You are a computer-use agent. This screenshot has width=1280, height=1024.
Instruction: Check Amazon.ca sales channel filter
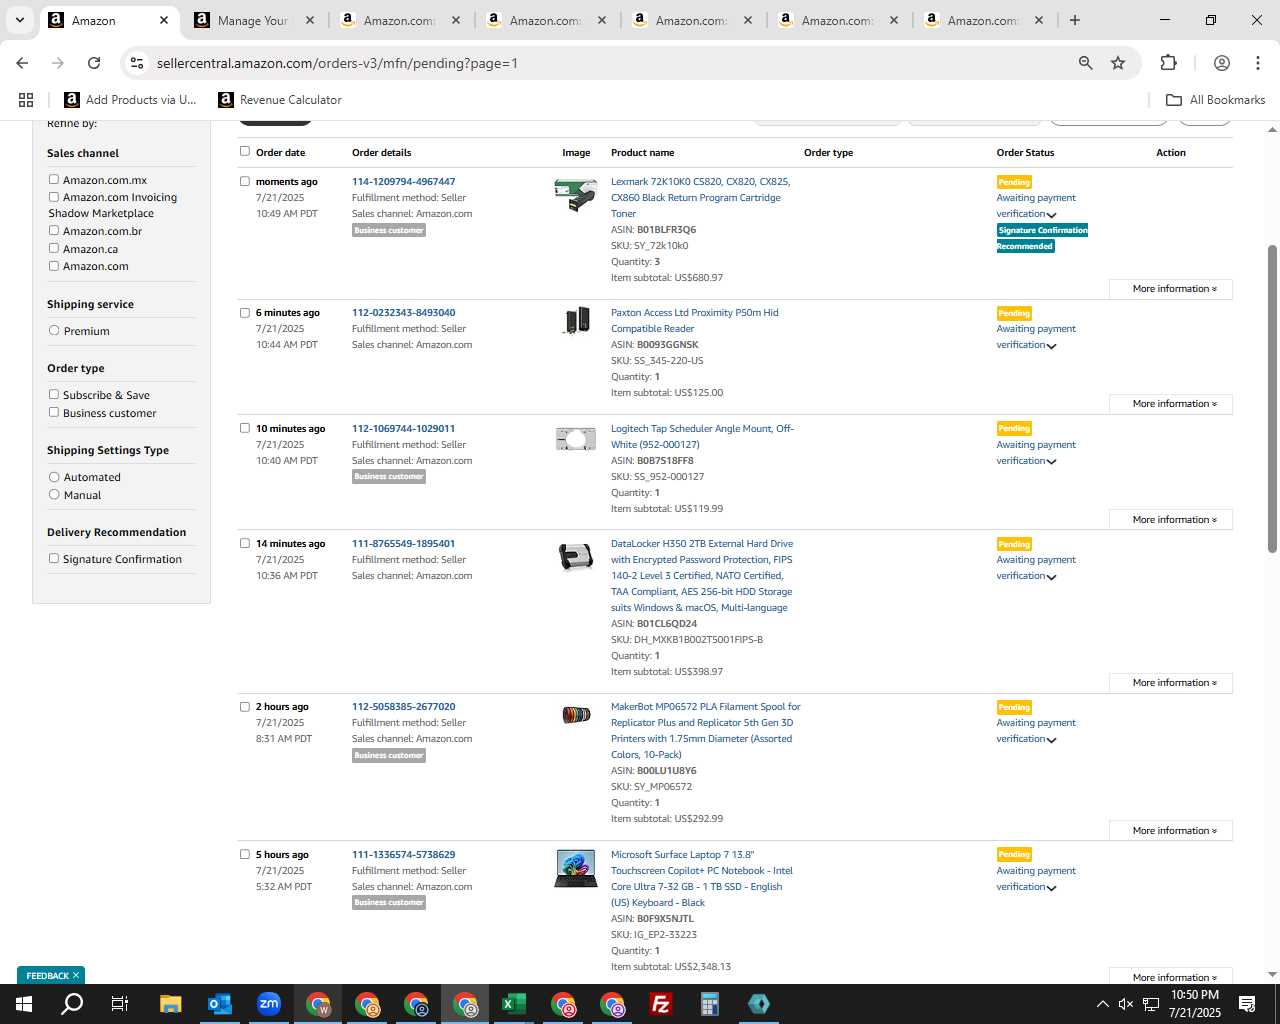click(x=54, y=248)
